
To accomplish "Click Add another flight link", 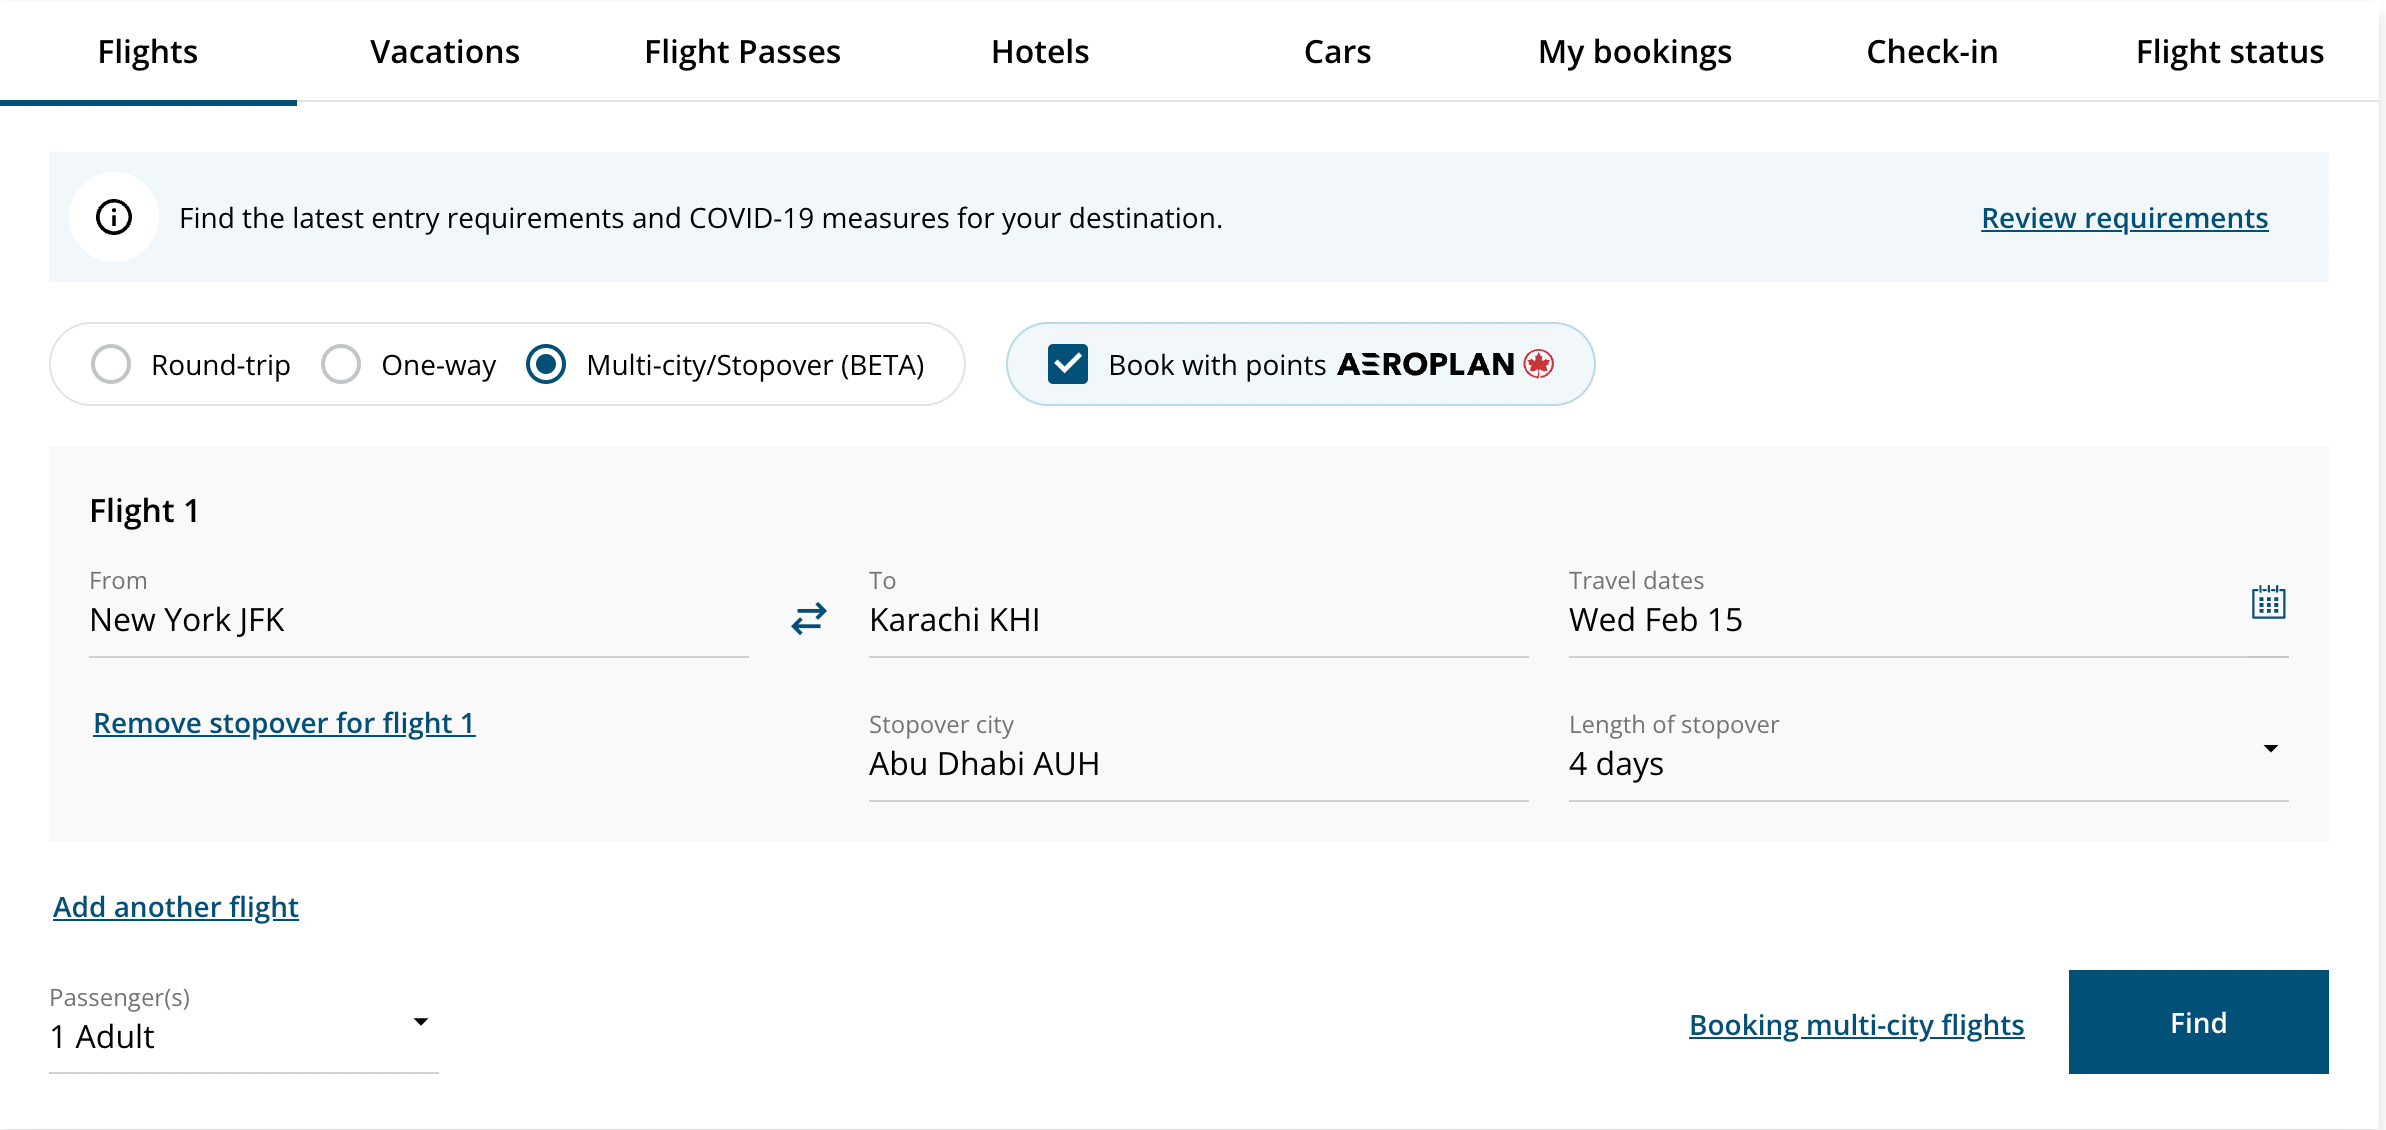I will click(176, 907).
